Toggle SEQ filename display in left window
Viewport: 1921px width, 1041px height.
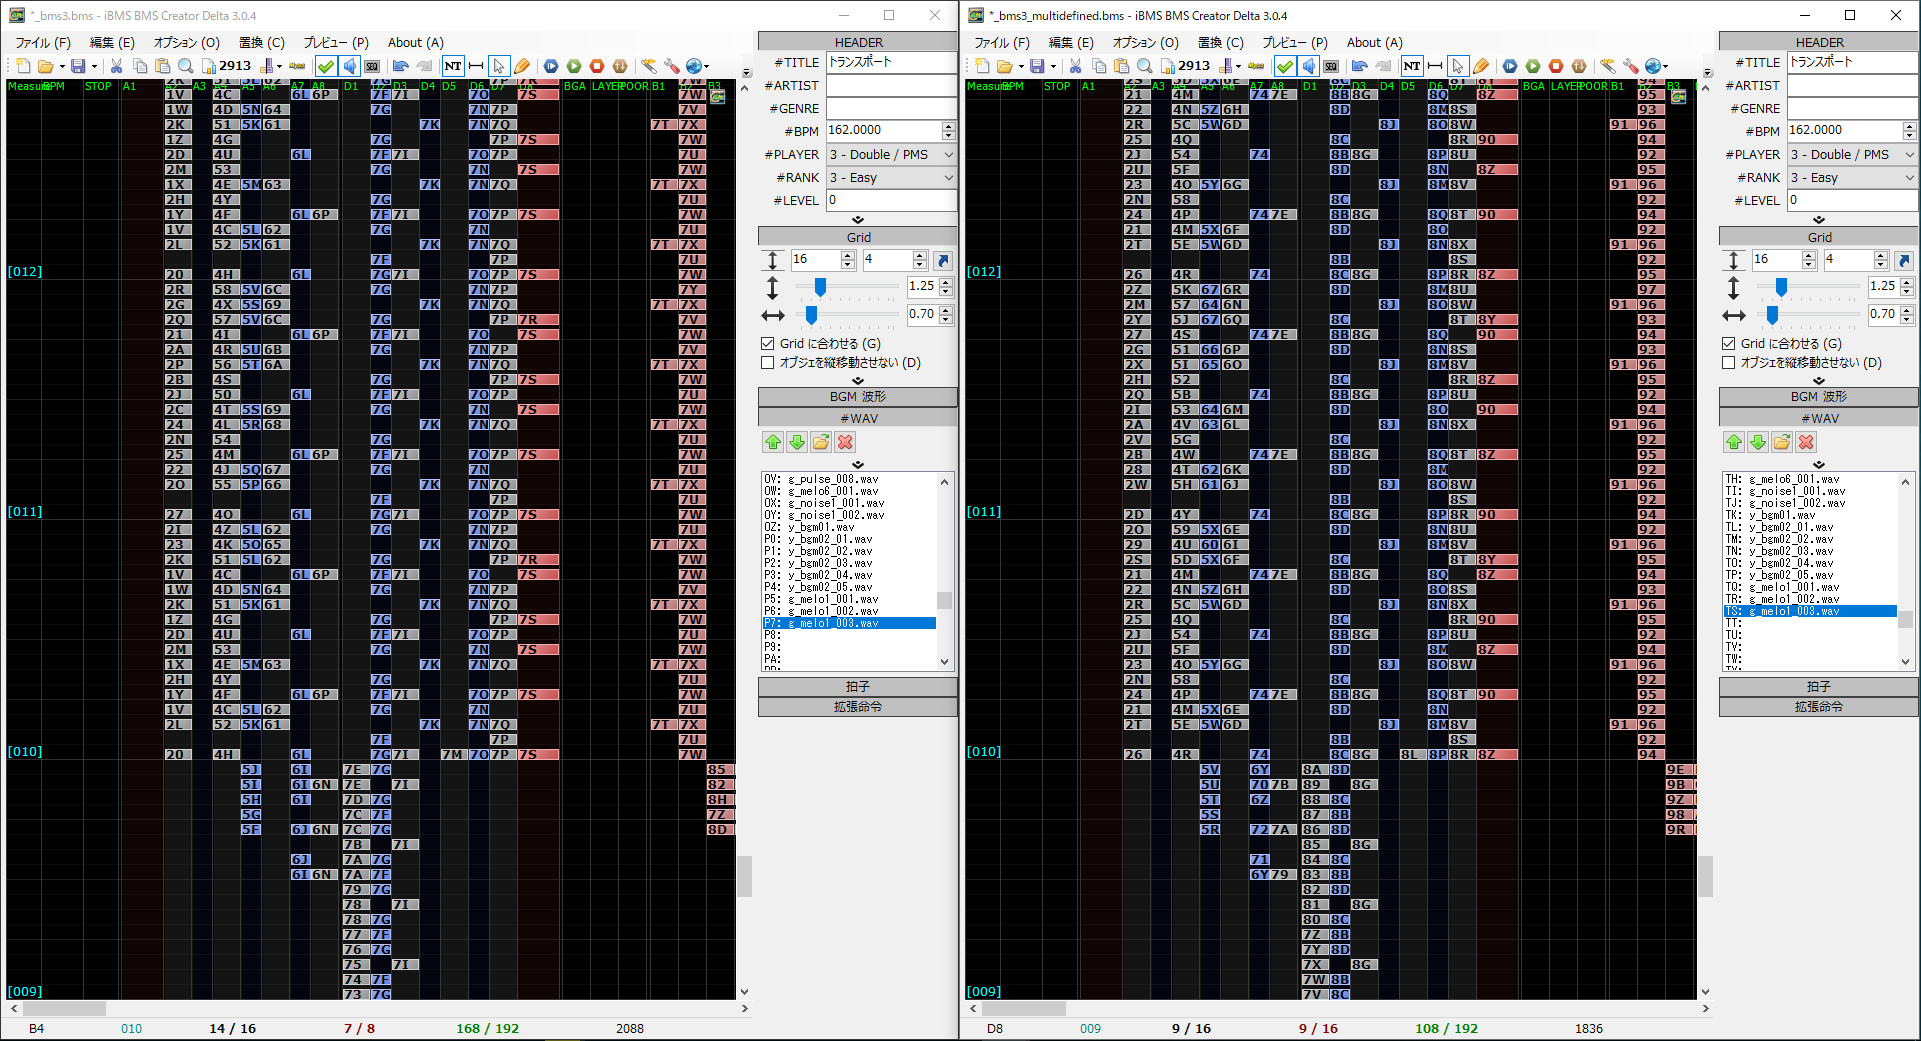point(372,66)
